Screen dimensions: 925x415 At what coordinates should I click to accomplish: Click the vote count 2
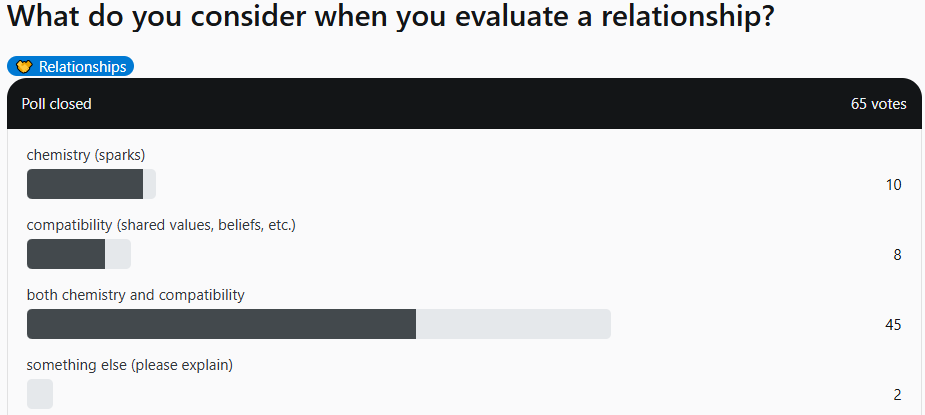(897, 395)
